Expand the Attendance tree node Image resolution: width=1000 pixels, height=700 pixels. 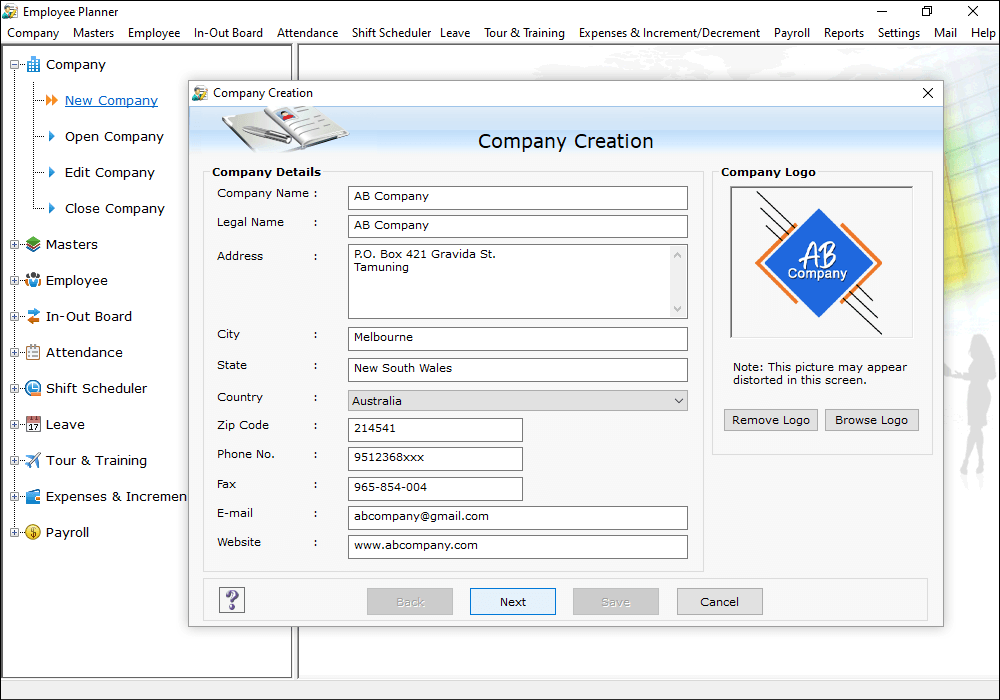(14, 352)
